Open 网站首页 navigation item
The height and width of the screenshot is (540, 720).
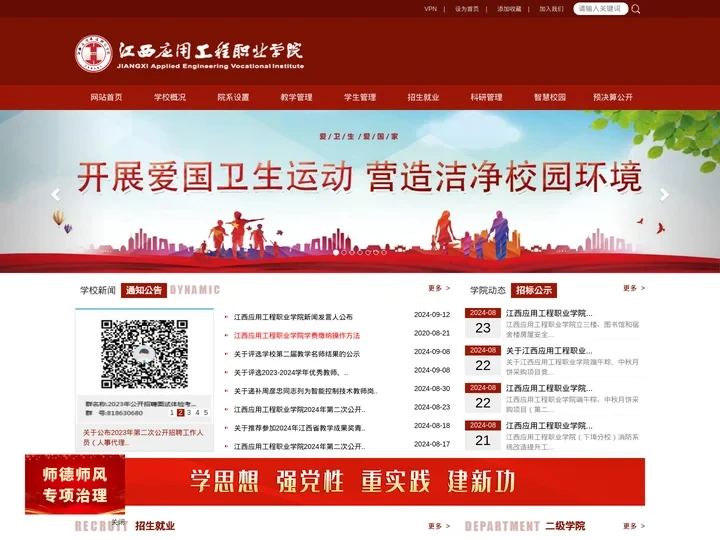pos(107,97)
